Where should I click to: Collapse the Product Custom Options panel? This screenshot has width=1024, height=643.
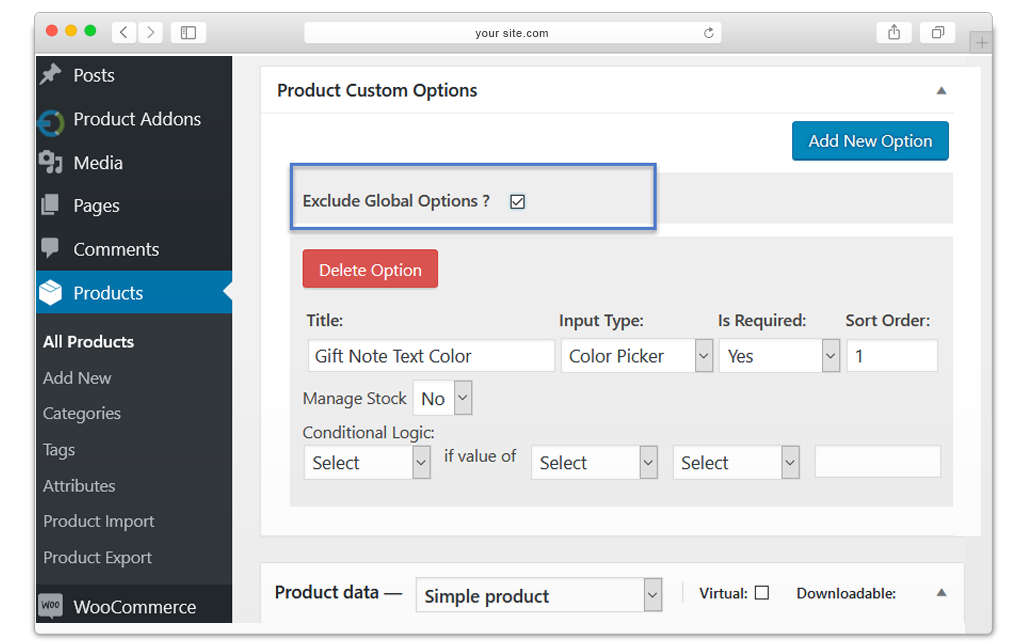(941, 91)
